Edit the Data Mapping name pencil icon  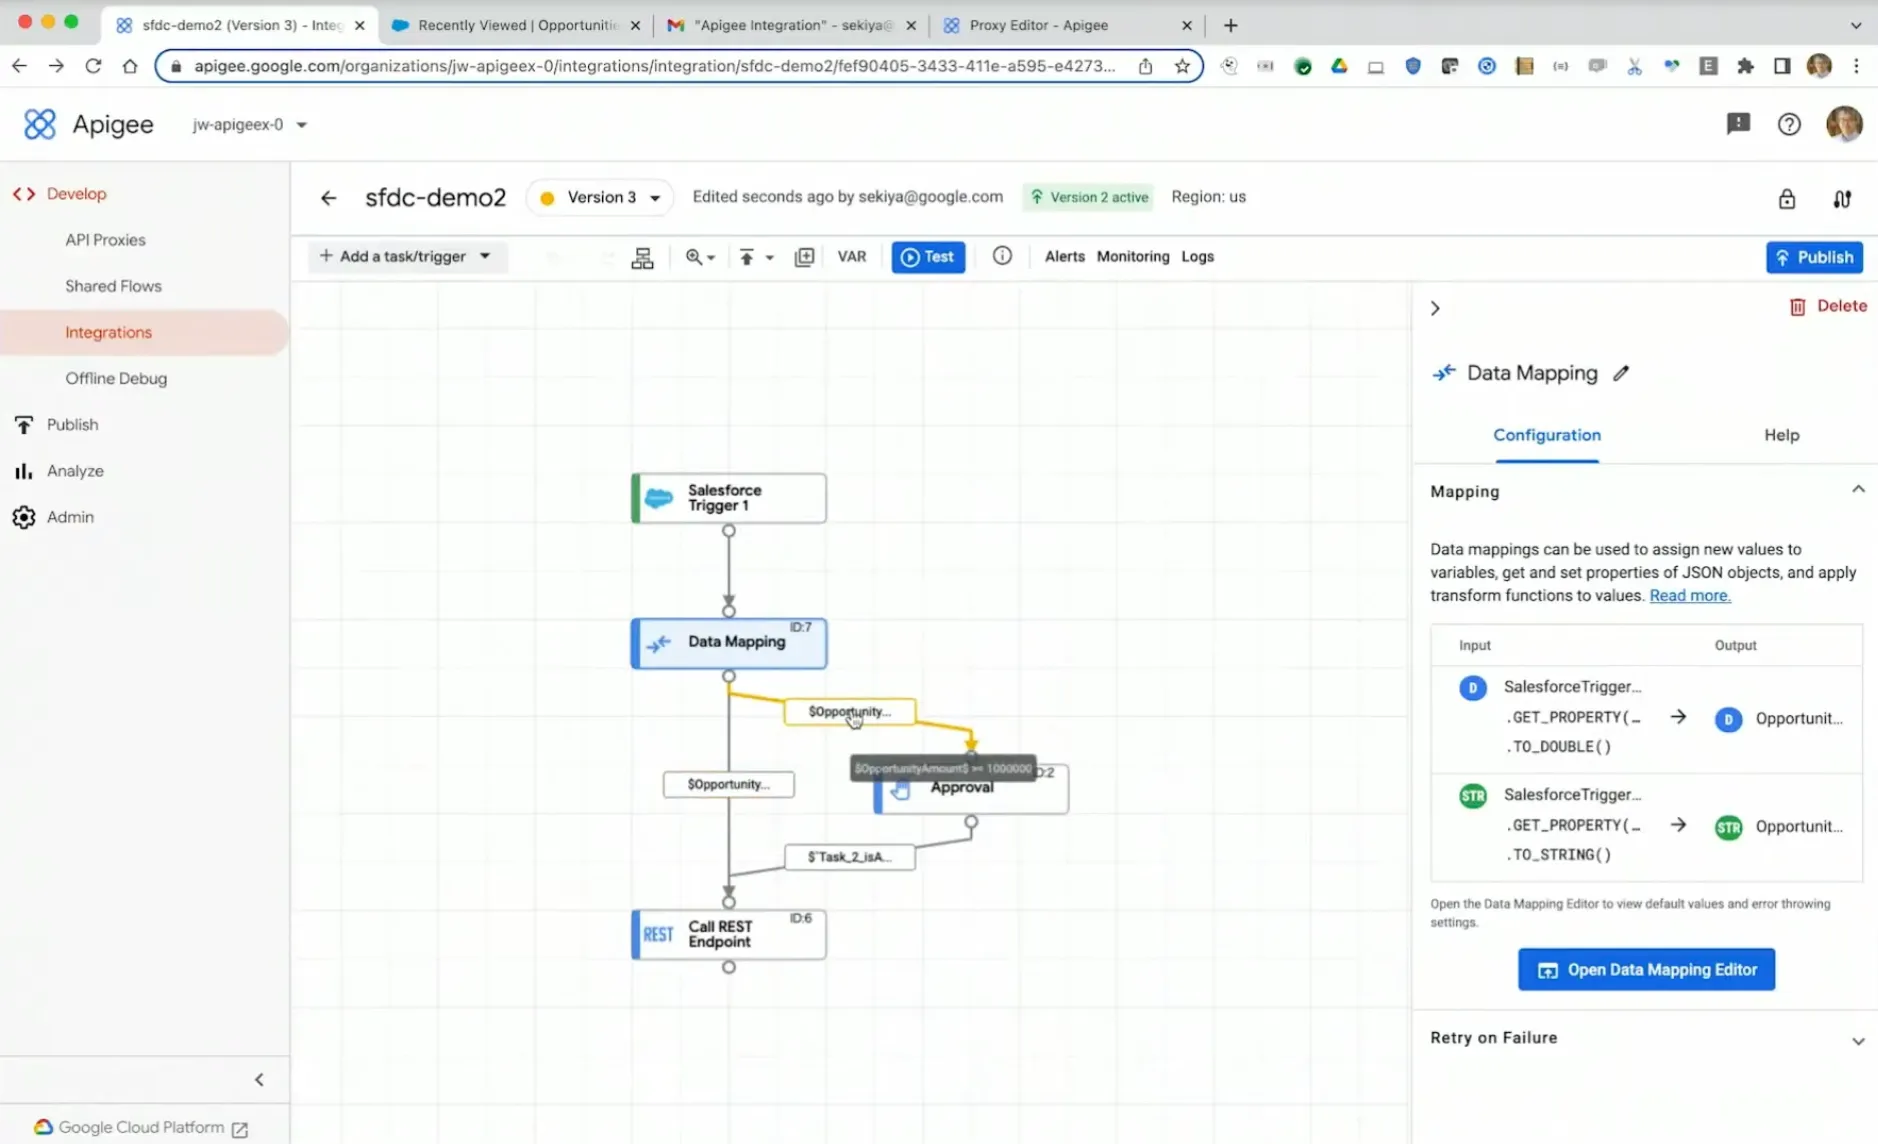coord(1621,373)
